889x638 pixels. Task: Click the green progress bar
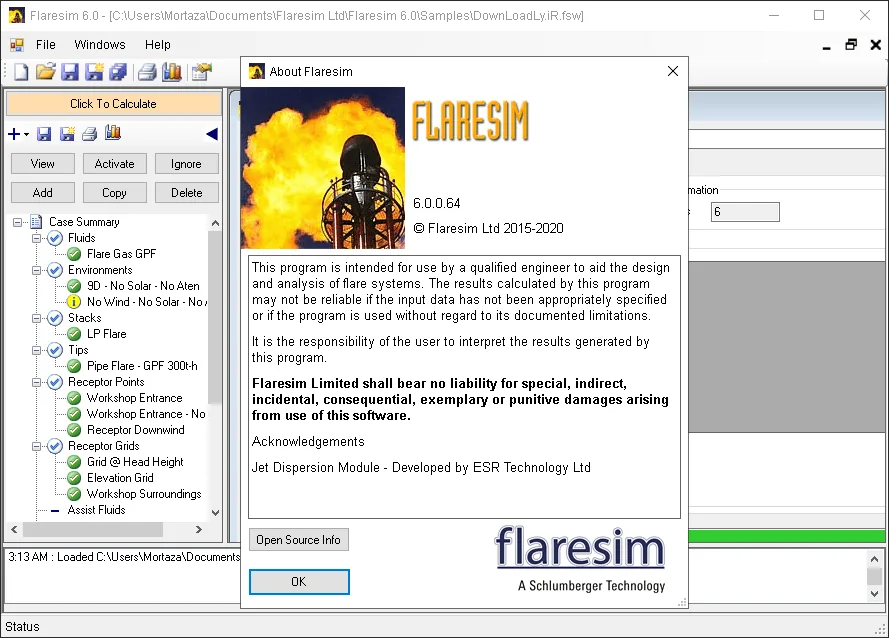787,536
